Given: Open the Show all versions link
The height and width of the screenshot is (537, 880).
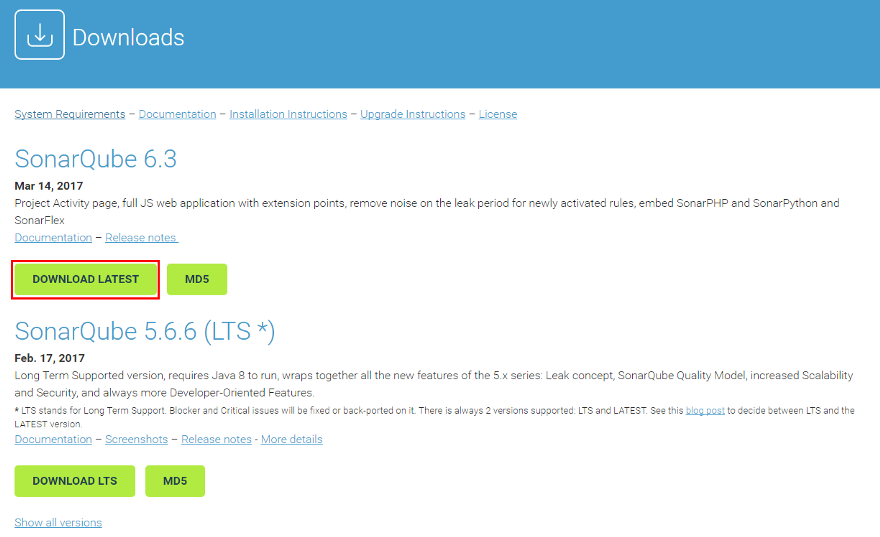Looking at the screenshot, I should point(58,522).
